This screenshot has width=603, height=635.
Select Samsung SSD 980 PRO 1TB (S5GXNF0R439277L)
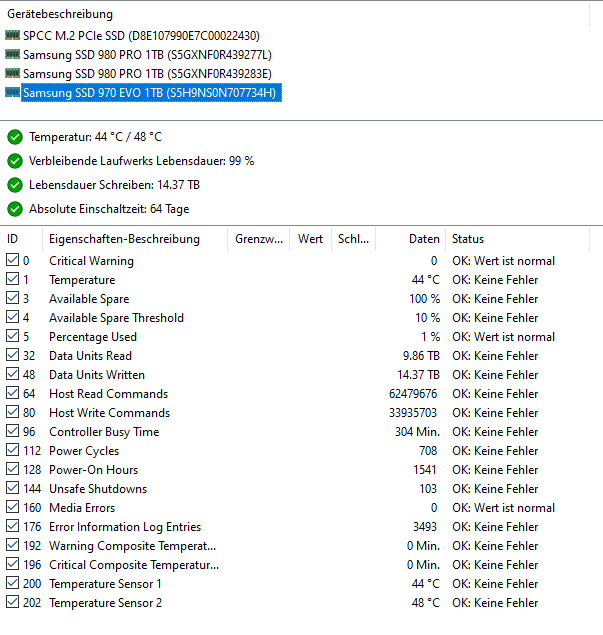coord(147,55)
